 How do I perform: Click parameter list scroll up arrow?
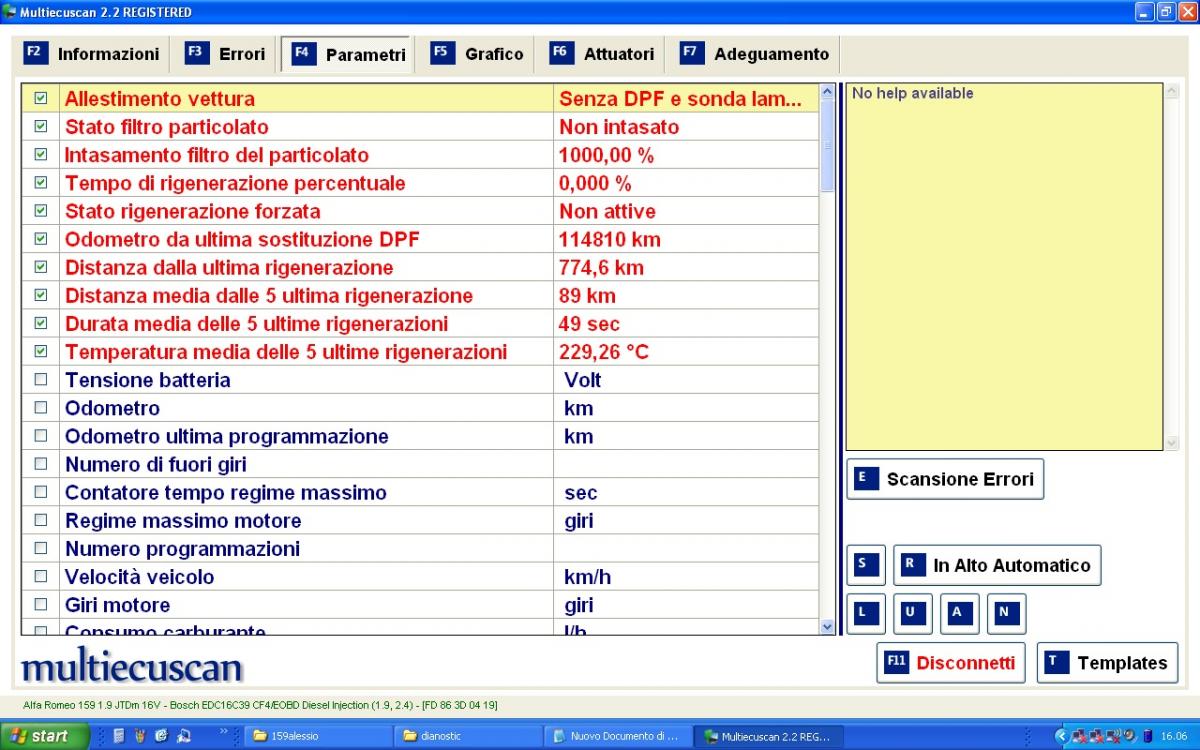pos(827,92)
